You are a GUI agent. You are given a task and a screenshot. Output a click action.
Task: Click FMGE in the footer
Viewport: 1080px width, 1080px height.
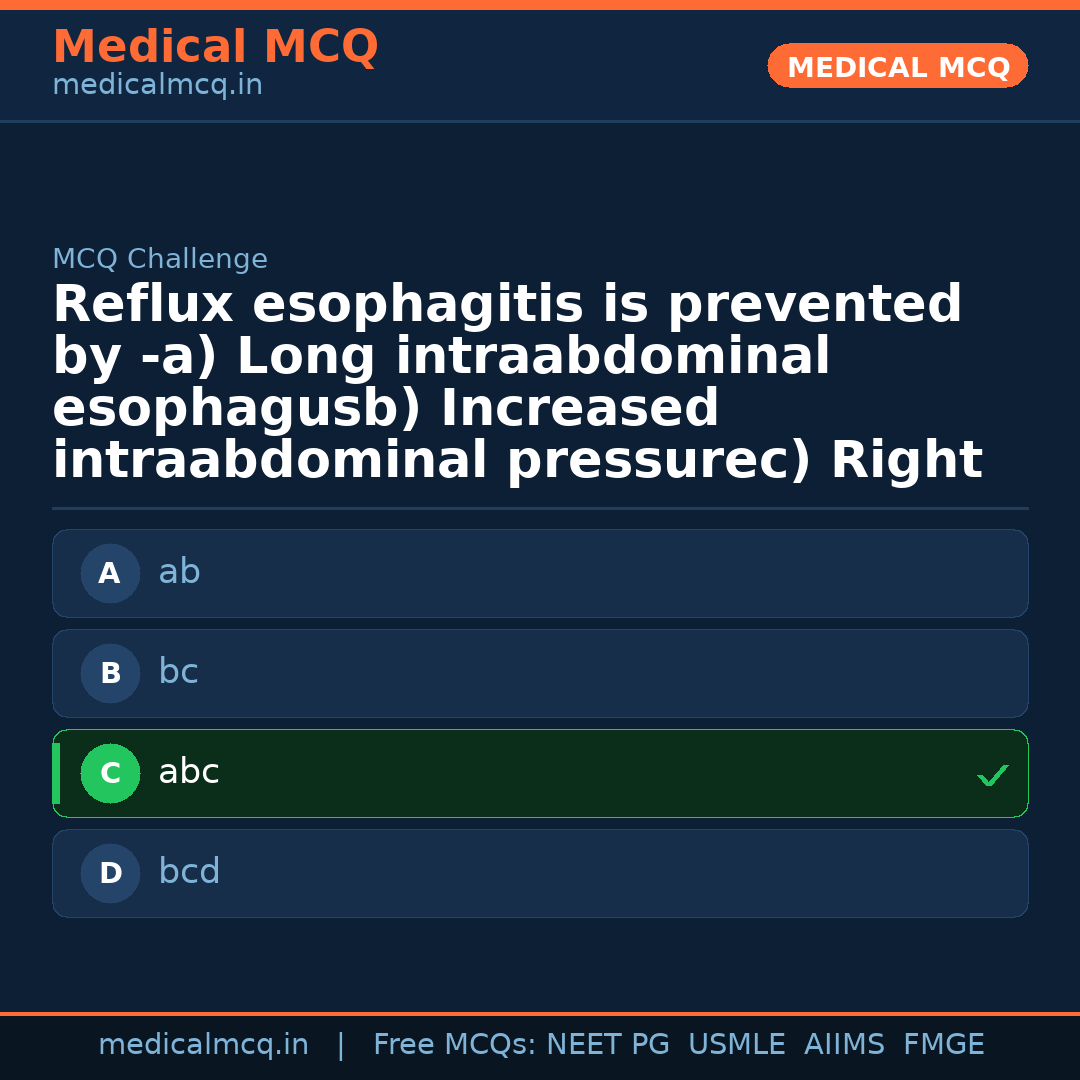943,1045
